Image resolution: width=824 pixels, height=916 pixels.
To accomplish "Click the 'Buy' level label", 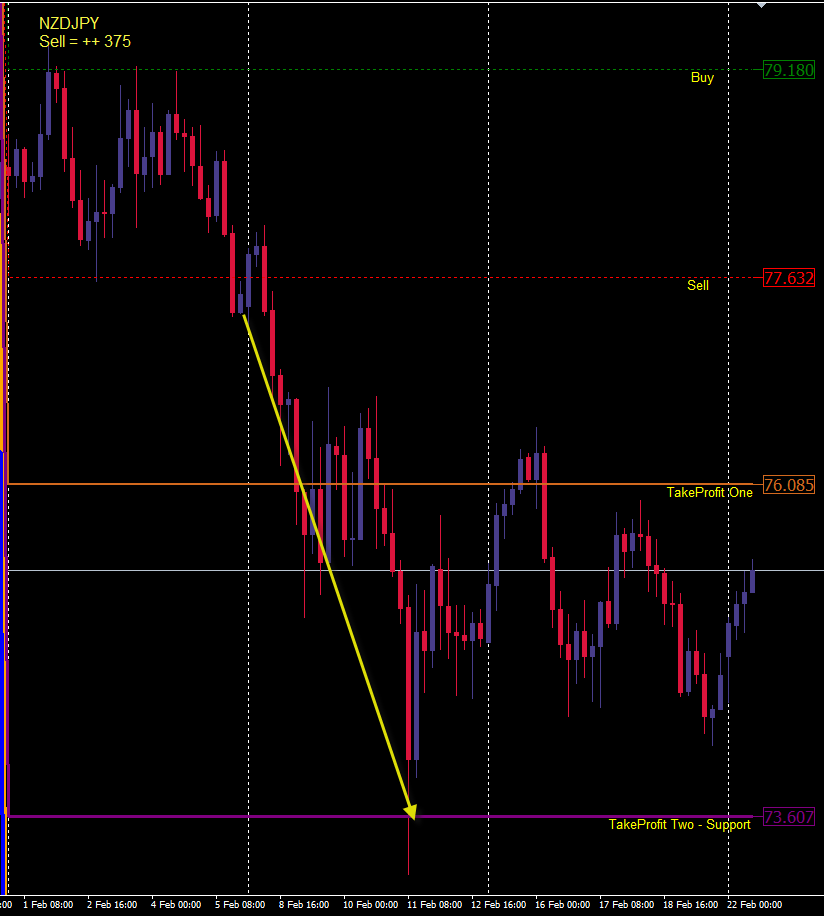I will coord(702,78).
